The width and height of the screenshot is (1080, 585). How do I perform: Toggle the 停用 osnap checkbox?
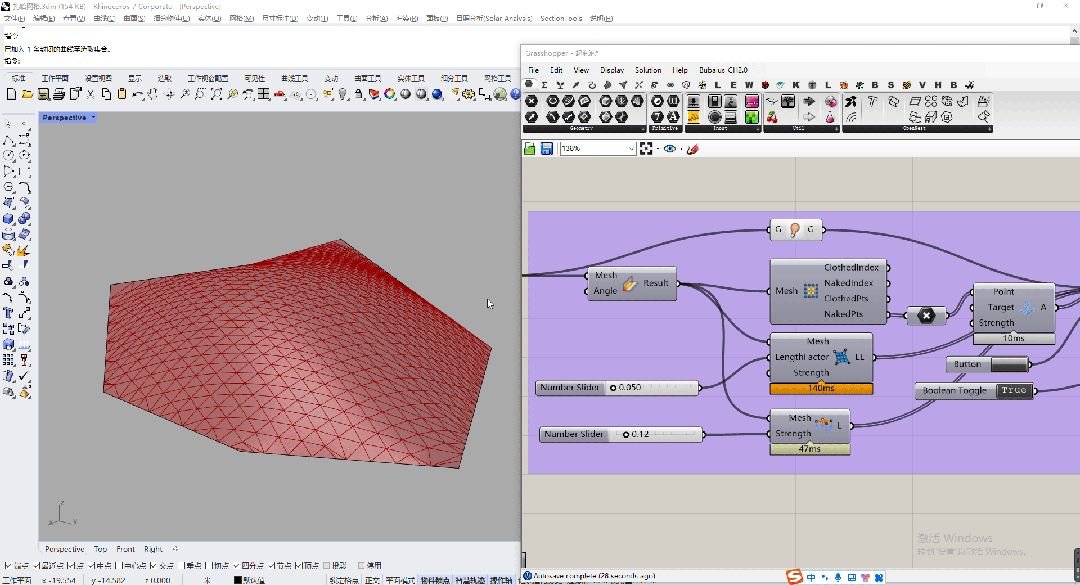pyautogui.click(x=361, y=566)
